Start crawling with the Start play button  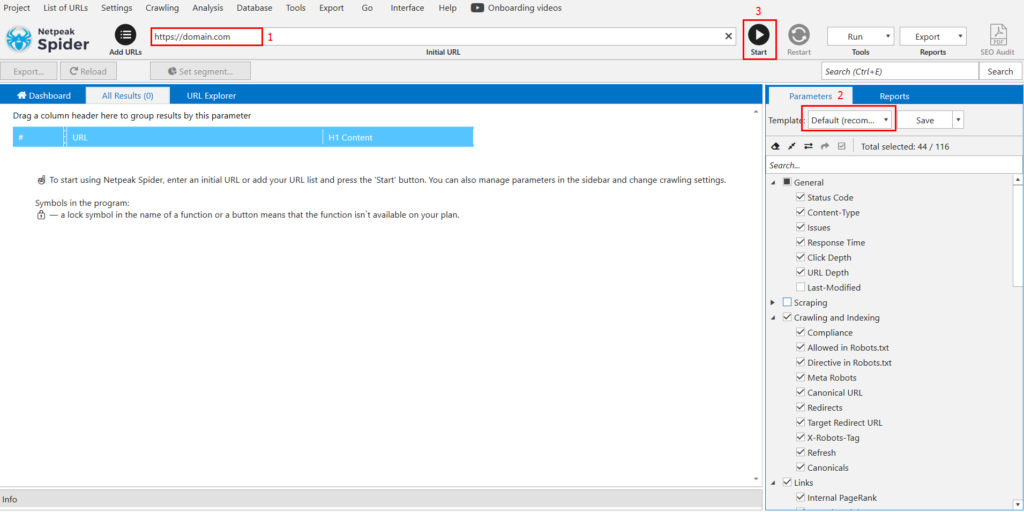pyautogui.click(x=759, y=35)
